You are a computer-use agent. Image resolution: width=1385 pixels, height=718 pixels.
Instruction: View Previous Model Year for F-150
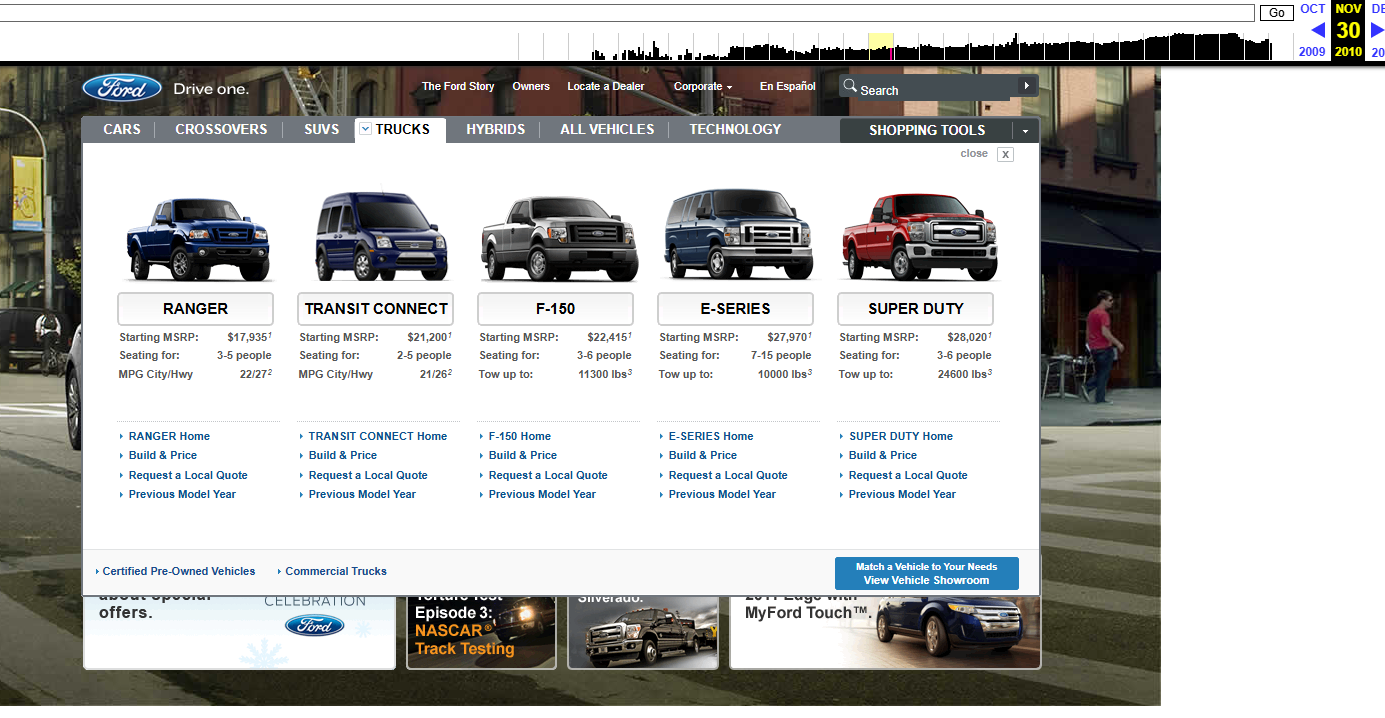542,494
